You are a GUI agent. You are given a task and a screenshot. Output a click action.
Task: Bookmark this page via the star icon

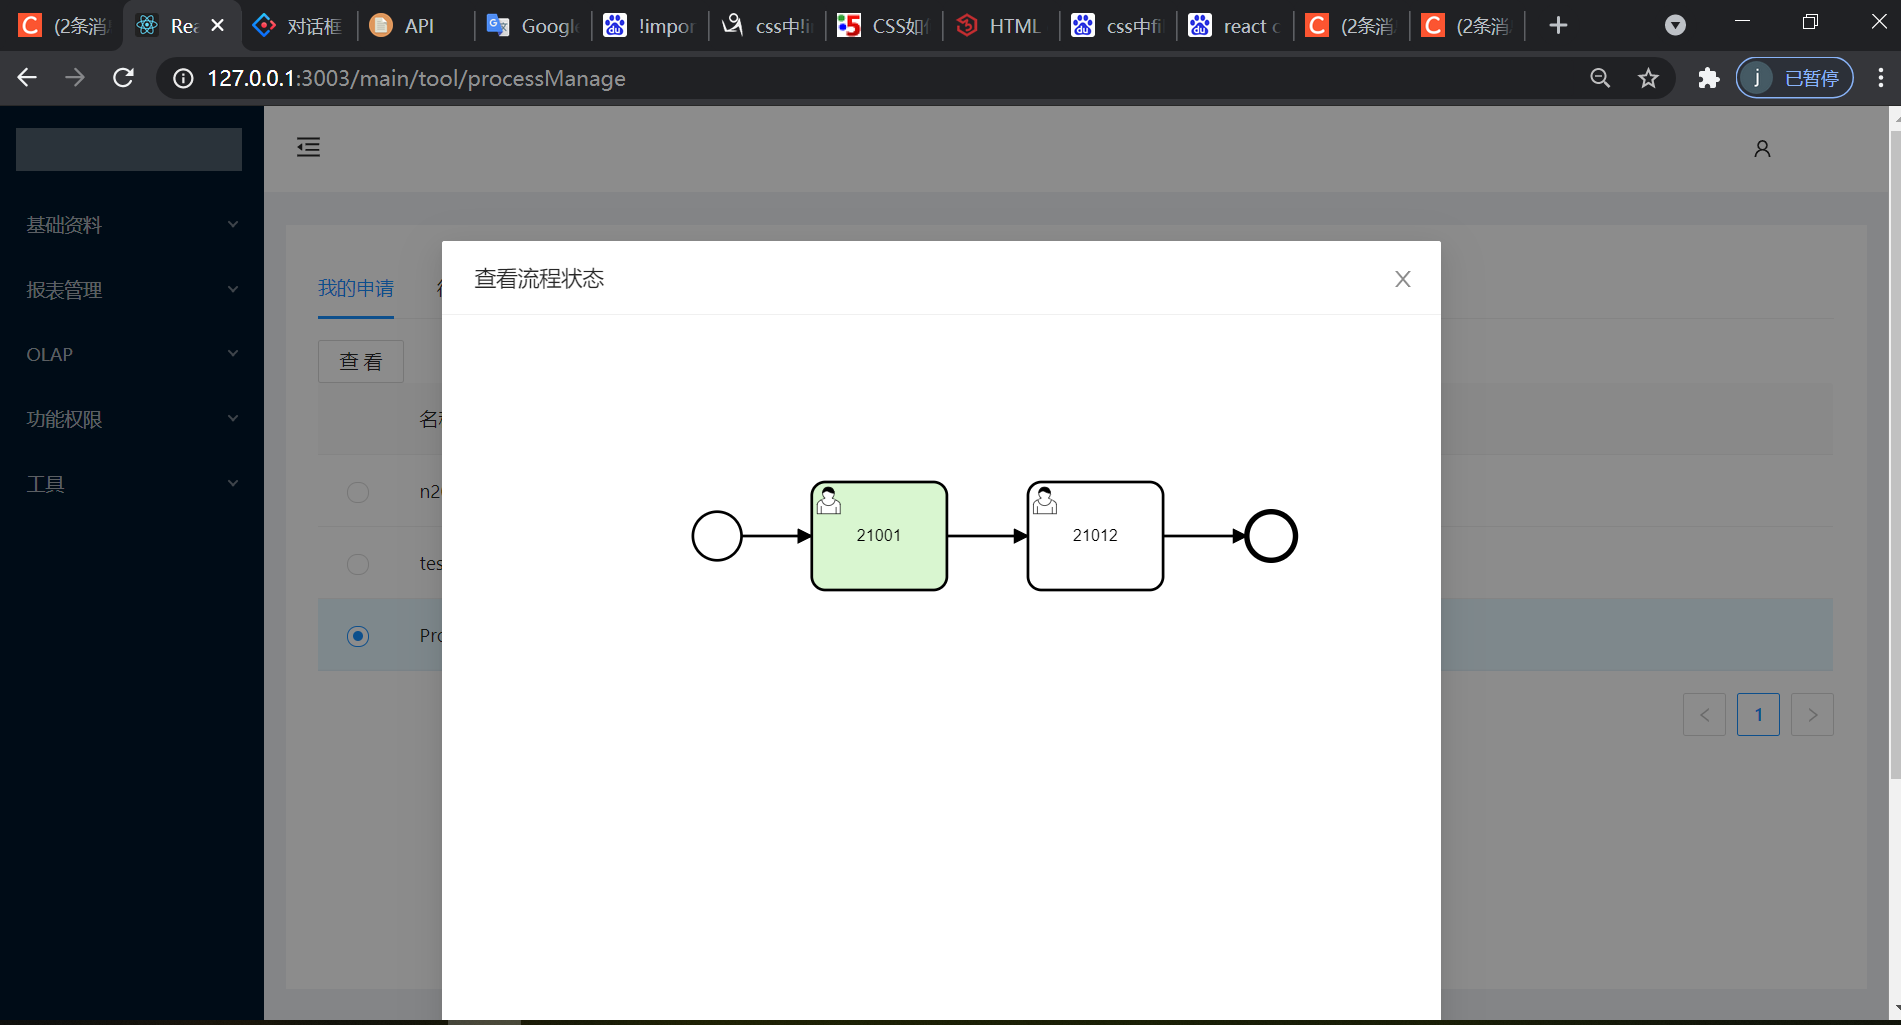[x=1648, y=78]
